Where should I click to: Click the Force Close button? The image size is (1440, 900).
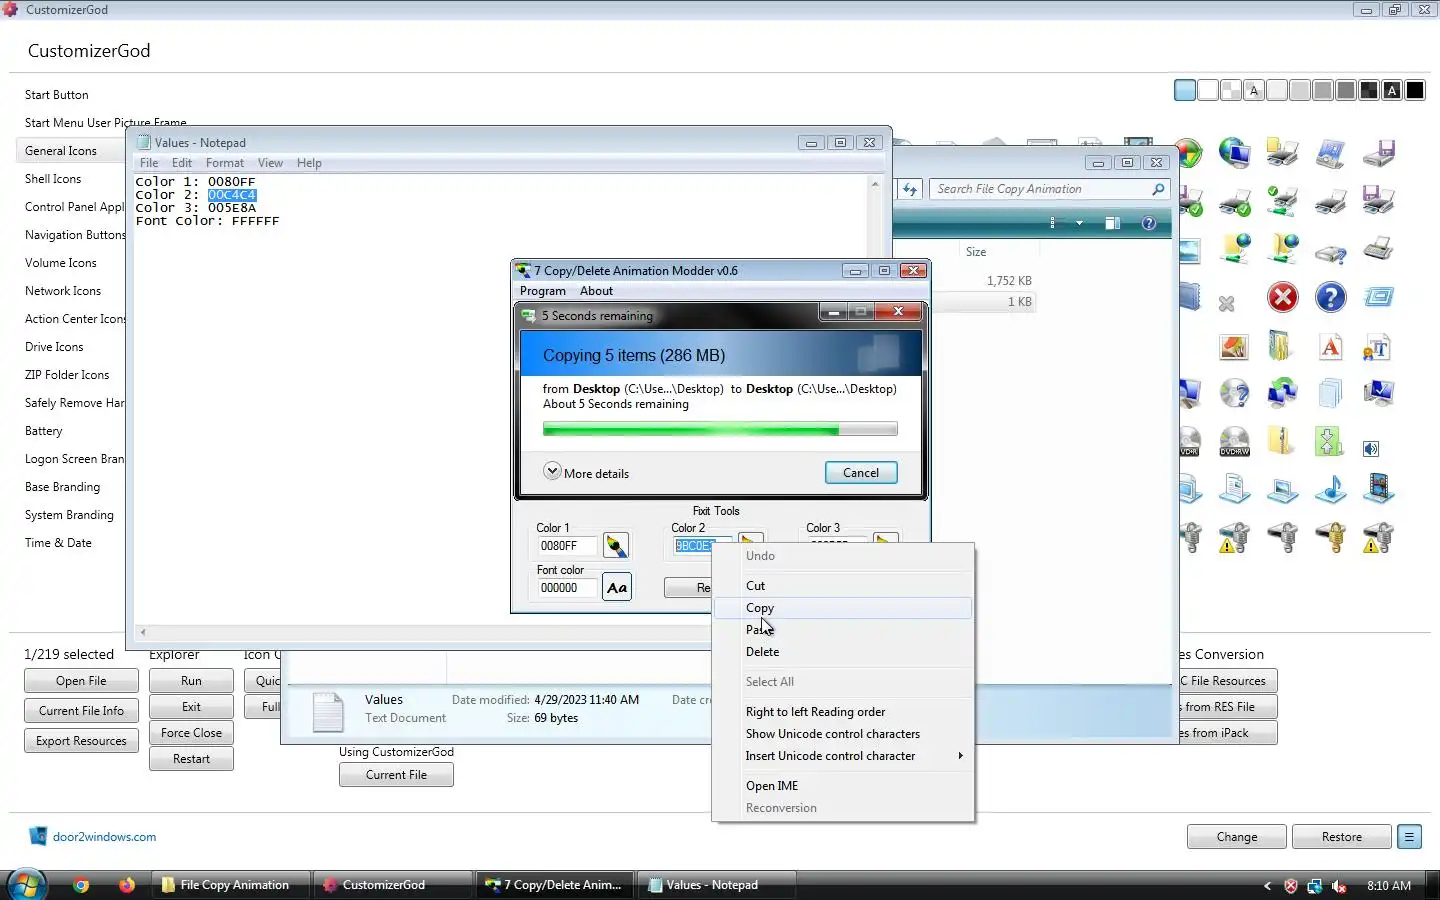191,733
